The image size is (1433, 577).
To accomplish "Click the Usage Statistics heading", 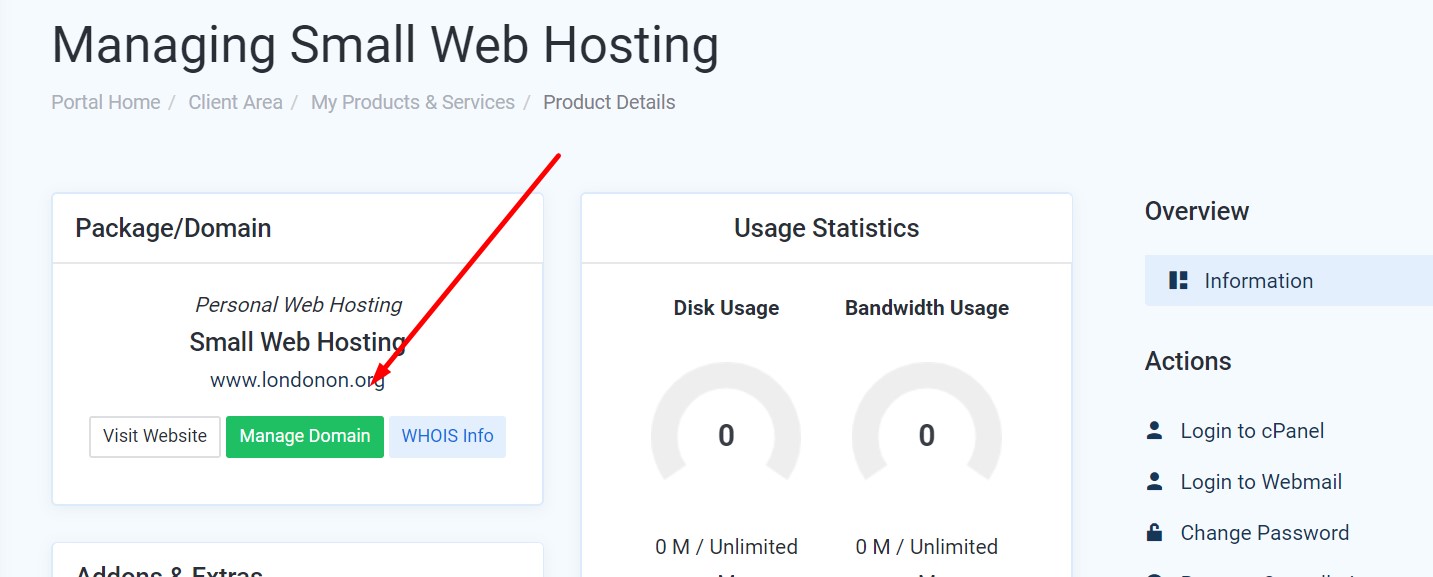I will pyautogui.click(x=827, y=228).
